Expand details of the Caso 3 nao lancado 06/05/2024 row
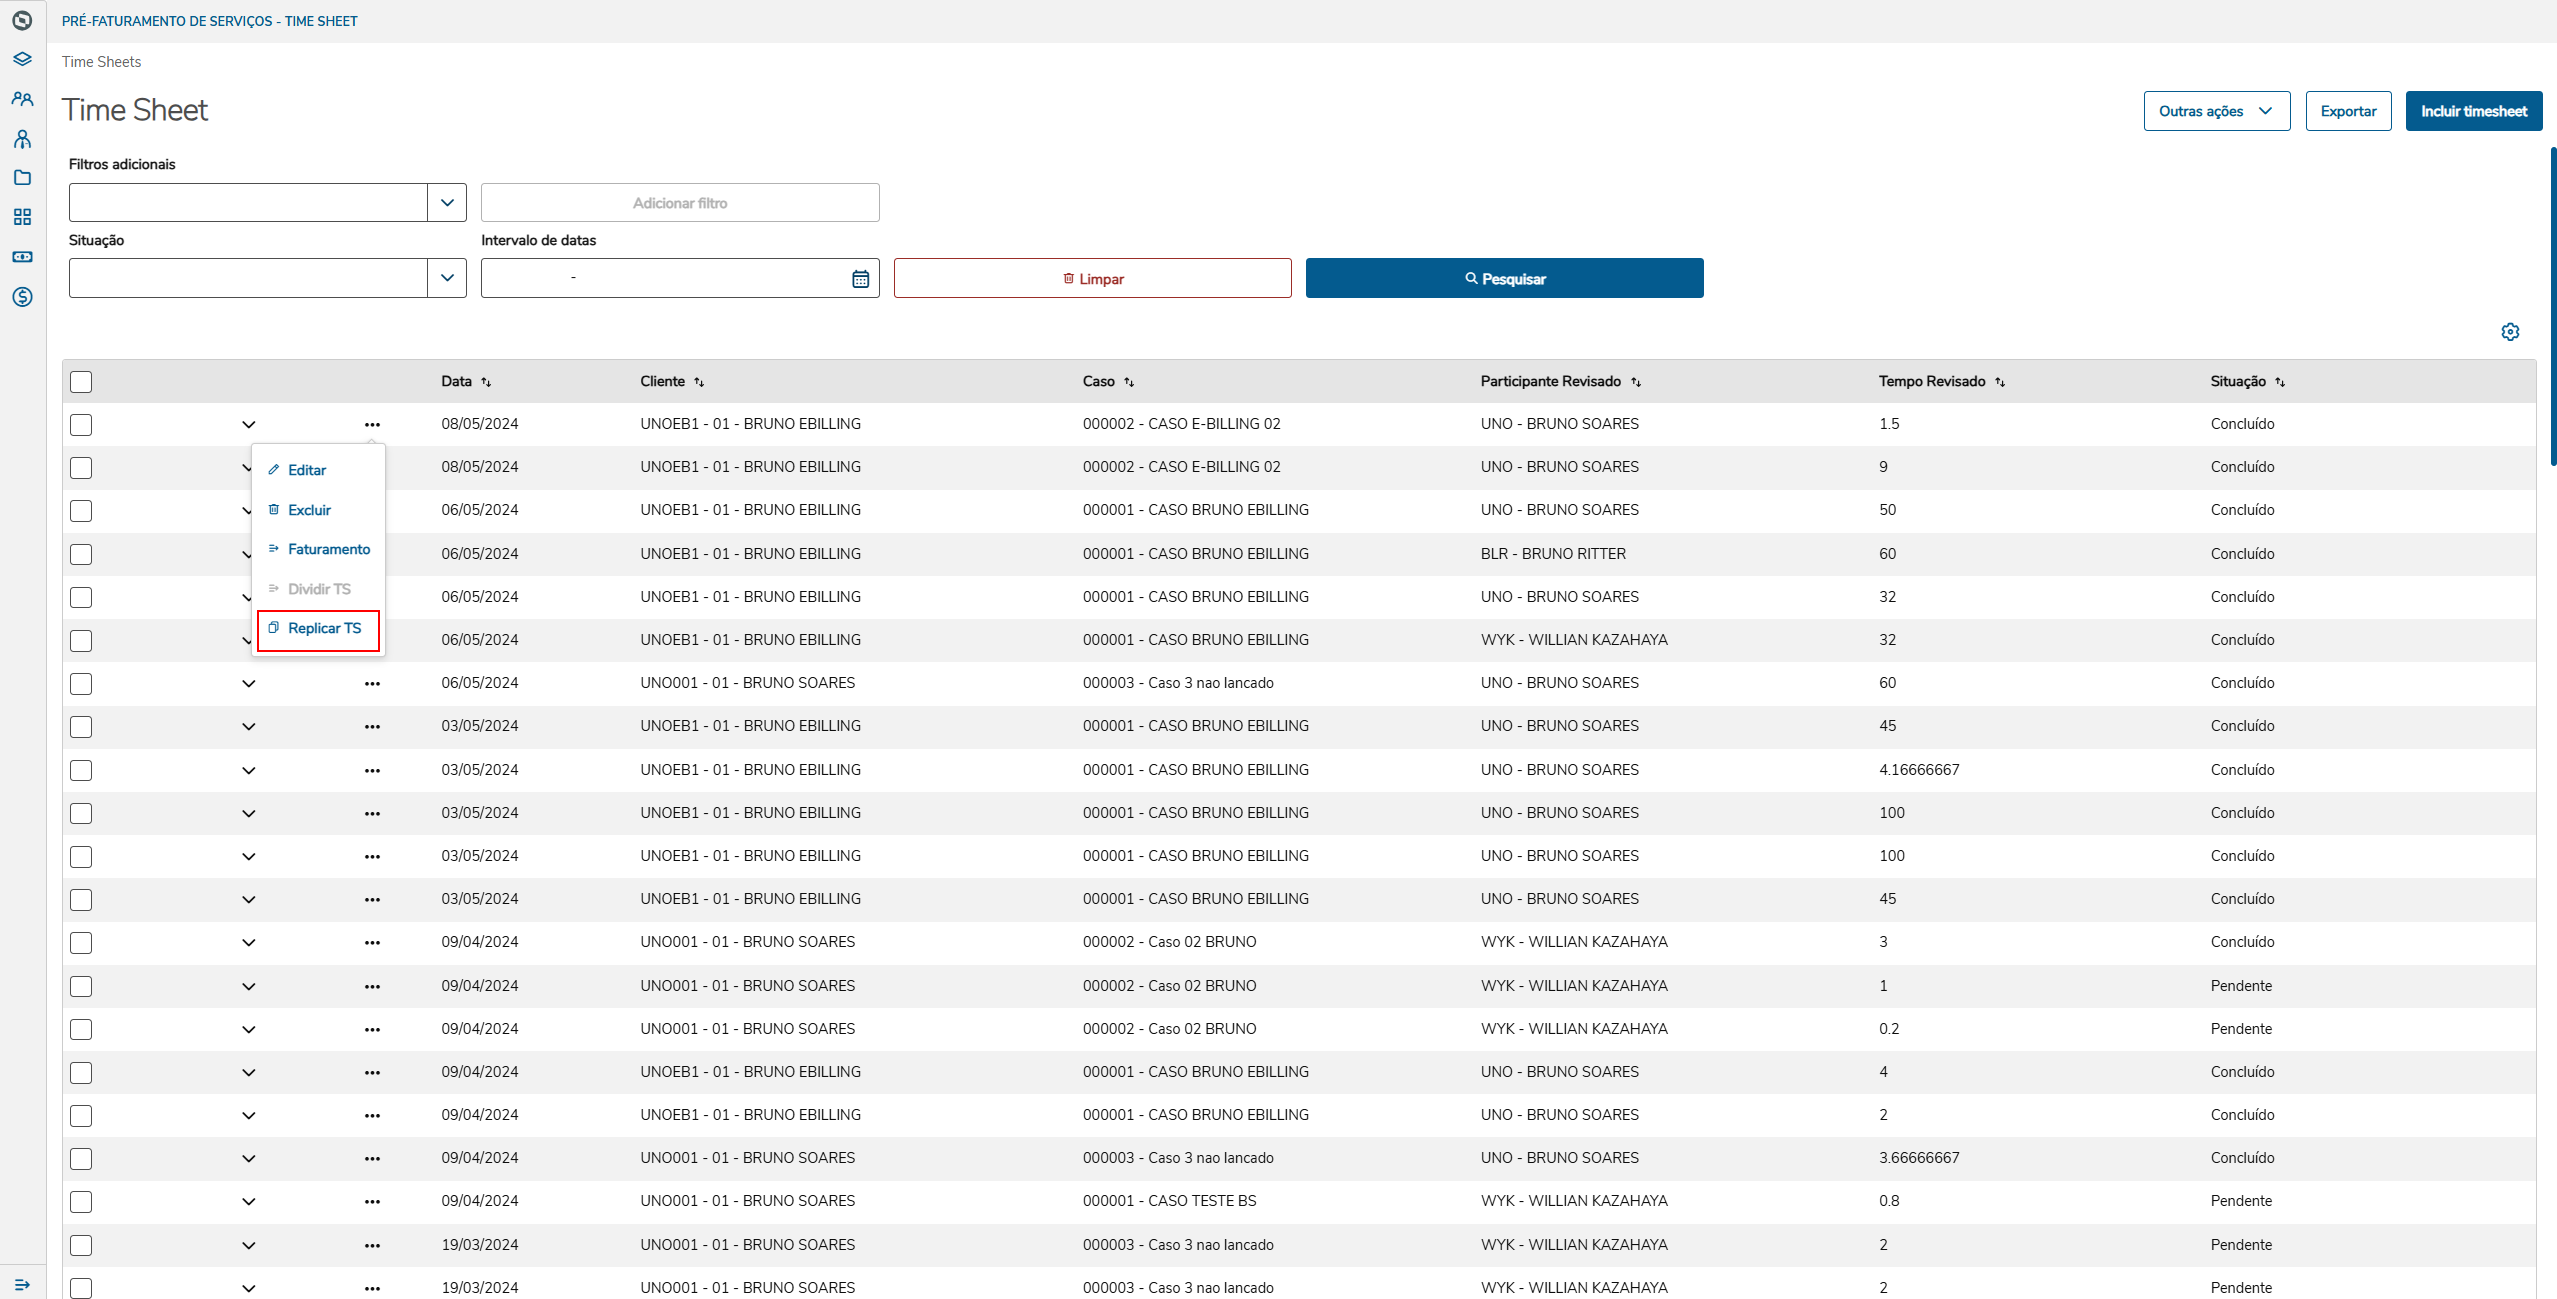This screenshot has height=1299, width=2557. (x=249, y=684)
